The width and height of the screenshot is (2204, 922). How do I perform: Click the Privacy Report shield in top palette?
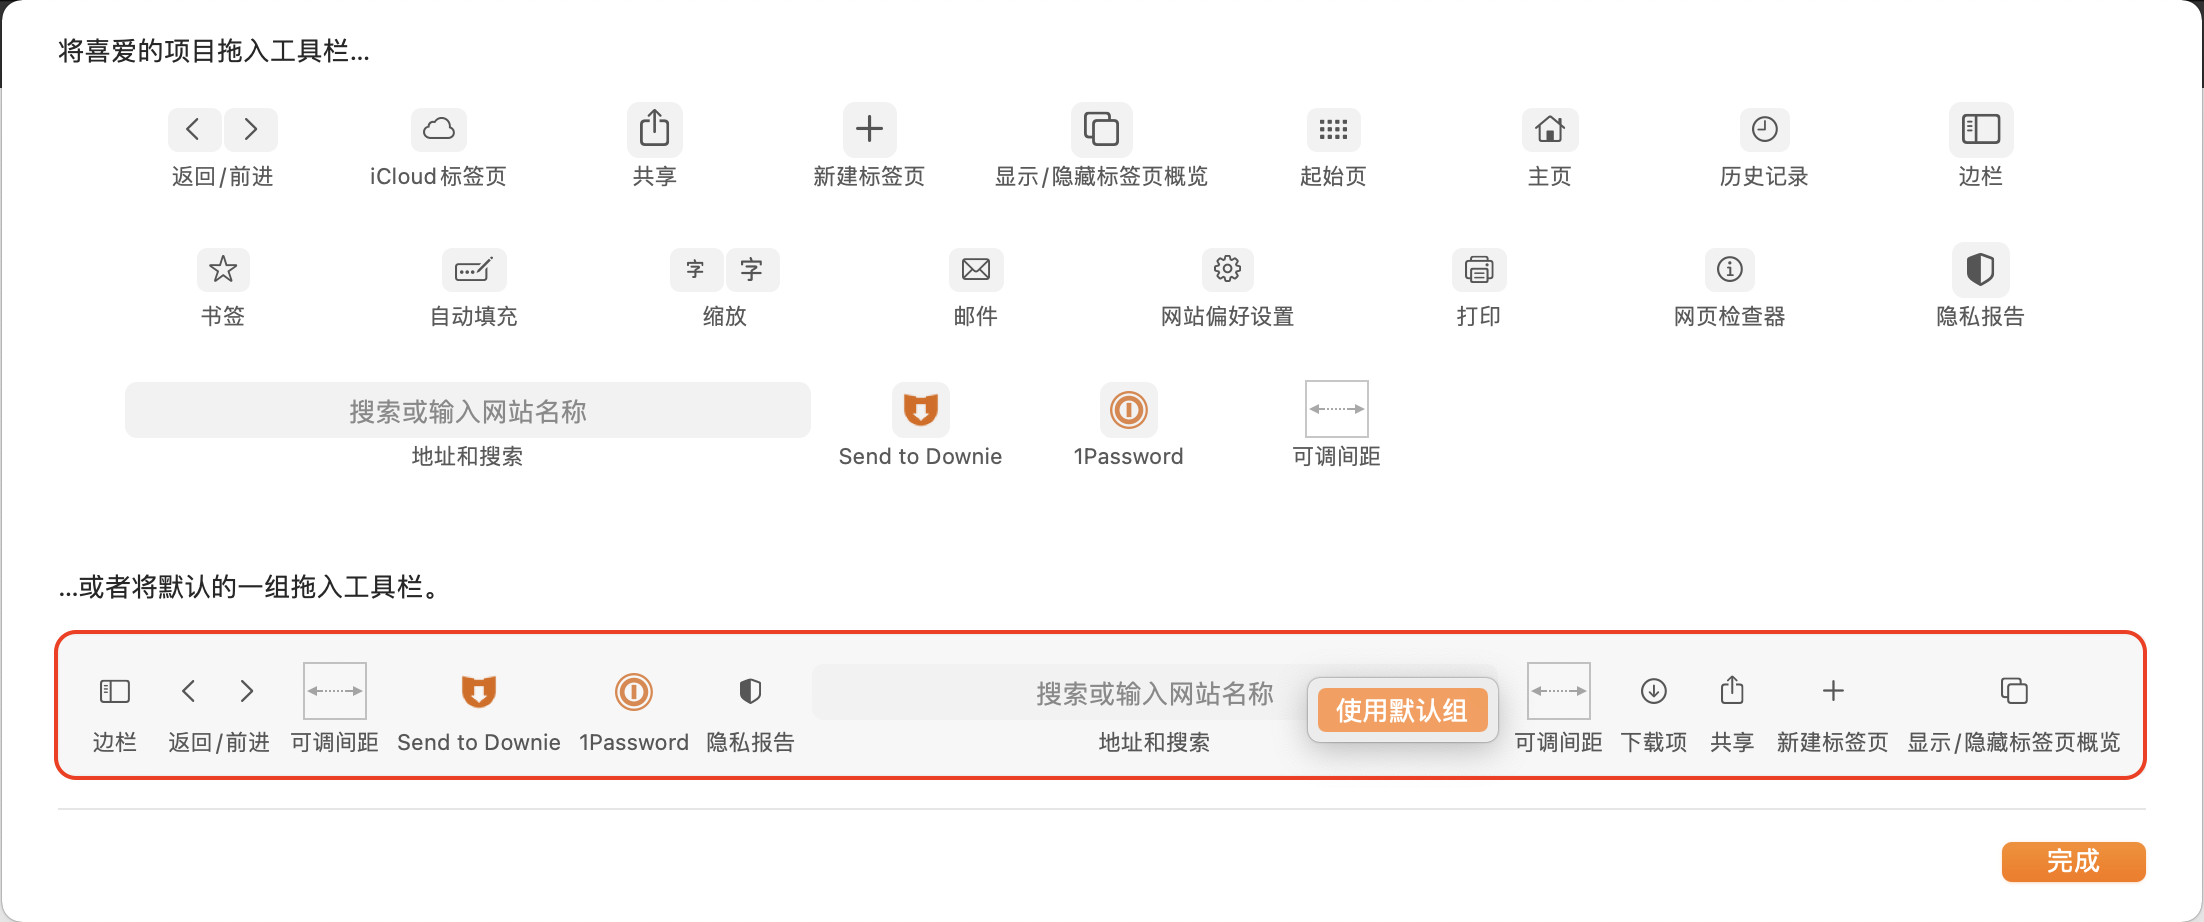(x=1980, y=269)
